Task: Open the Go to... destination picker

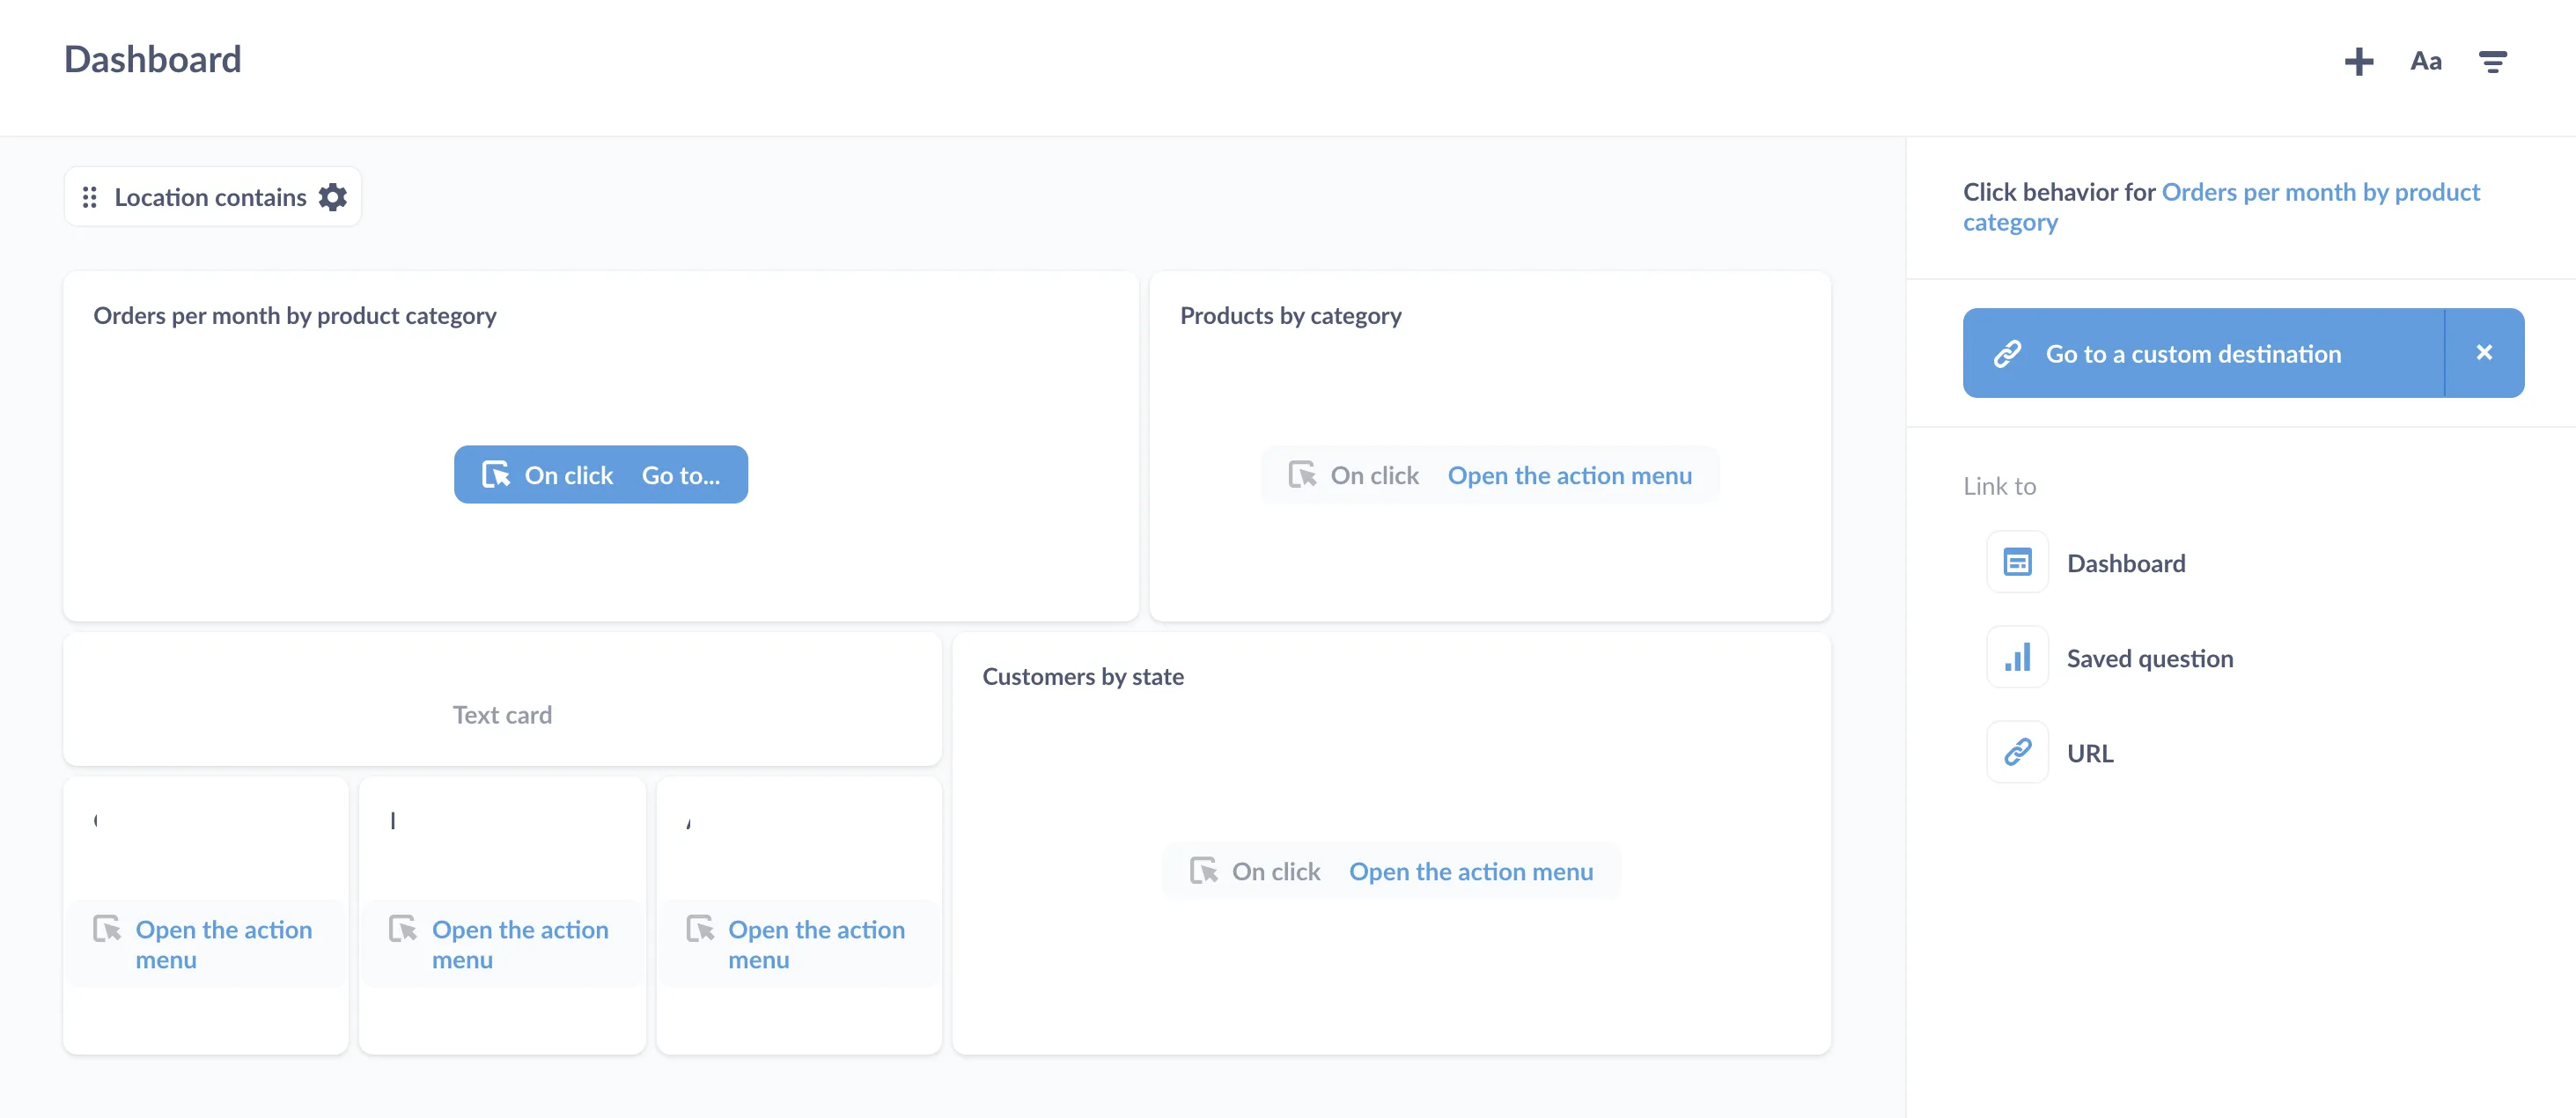Action: pos(681,475)
